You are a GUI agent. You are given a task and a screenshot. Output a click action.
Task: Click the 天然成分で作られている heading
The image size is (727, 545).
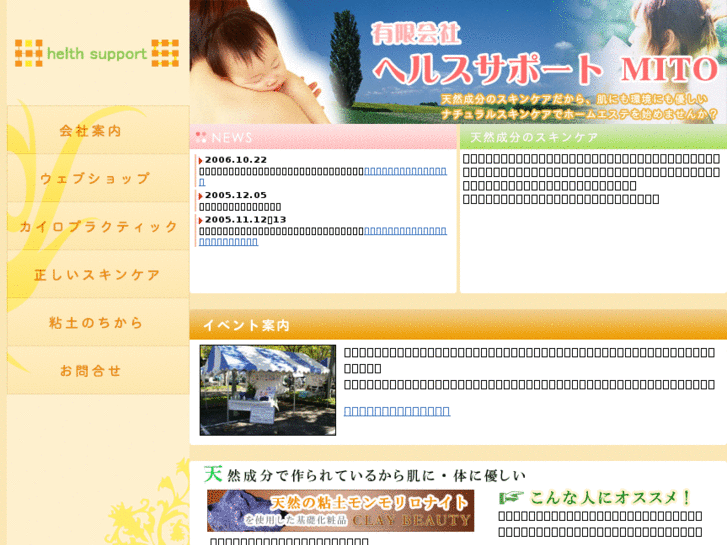tap(365, 475)
